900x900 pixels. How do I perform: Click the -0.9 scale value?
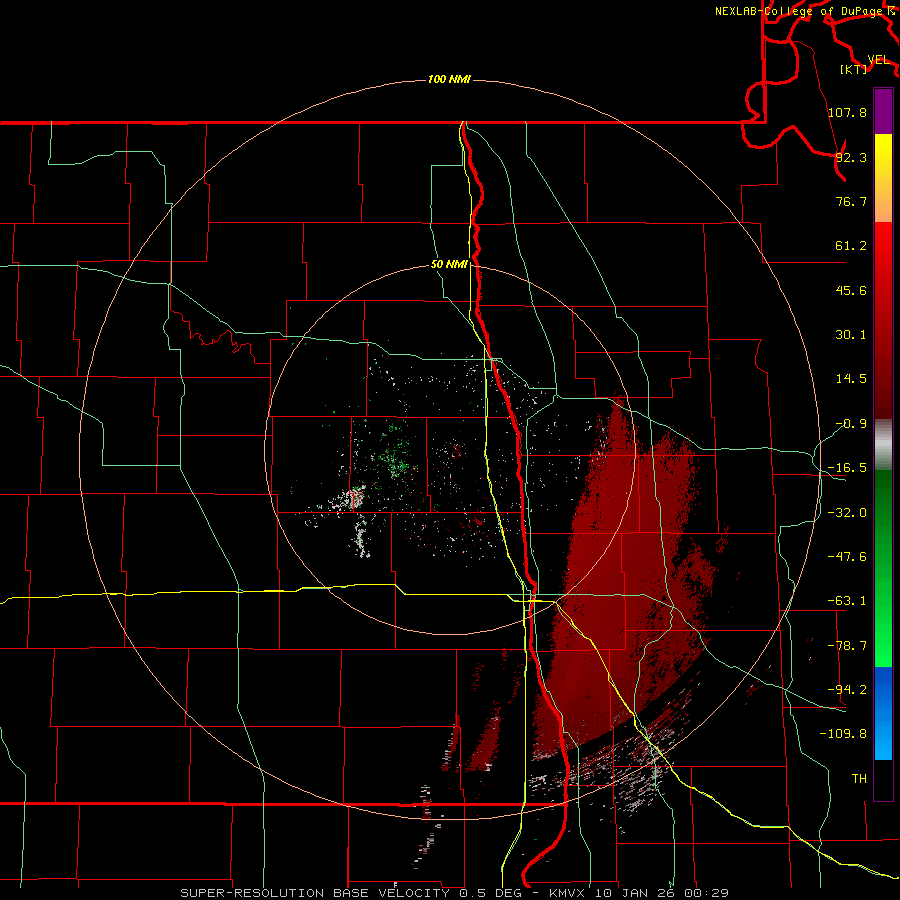851,424
